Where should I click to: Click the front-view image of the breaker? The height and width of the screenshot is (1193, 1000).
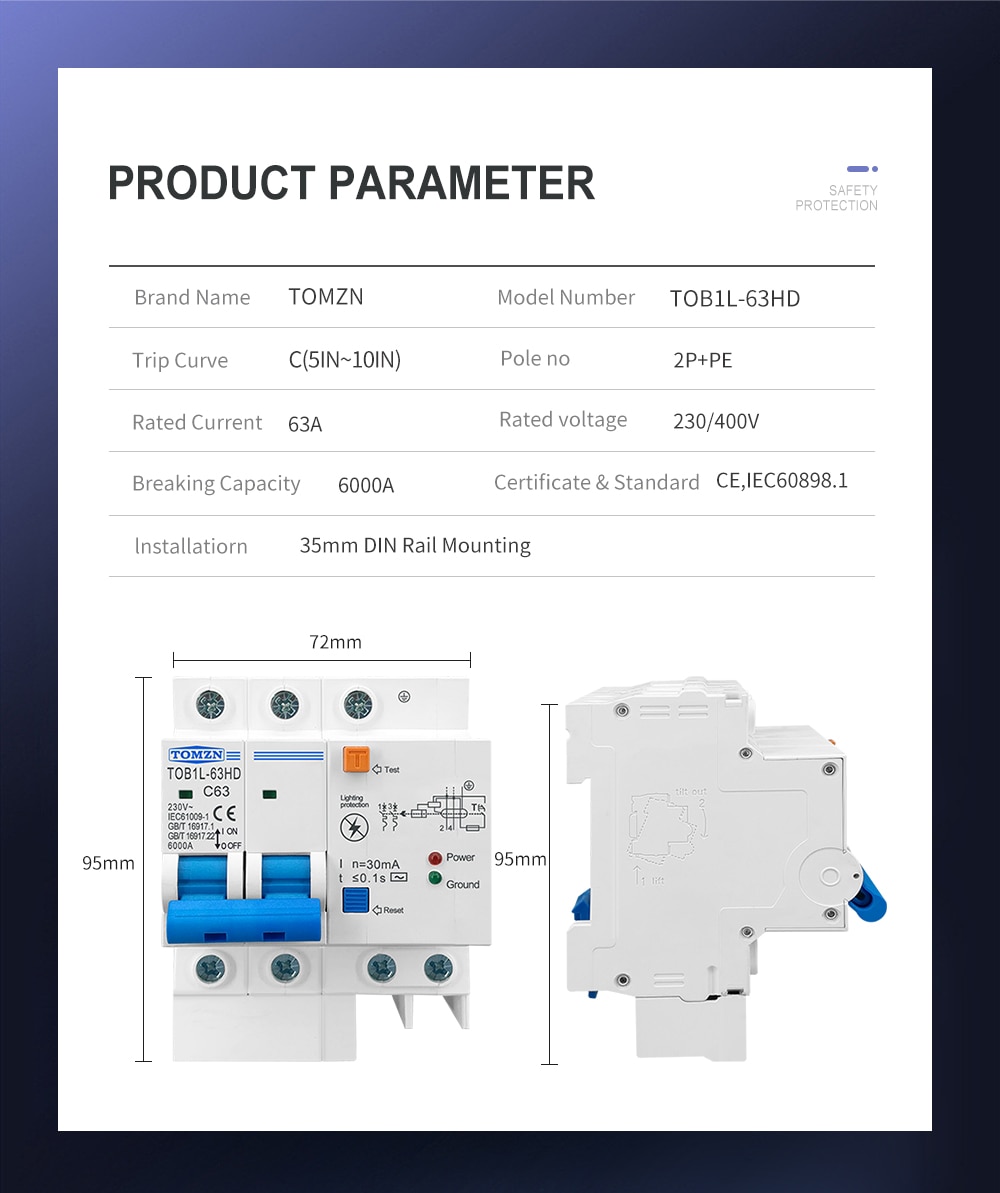(x=326, y=869)
